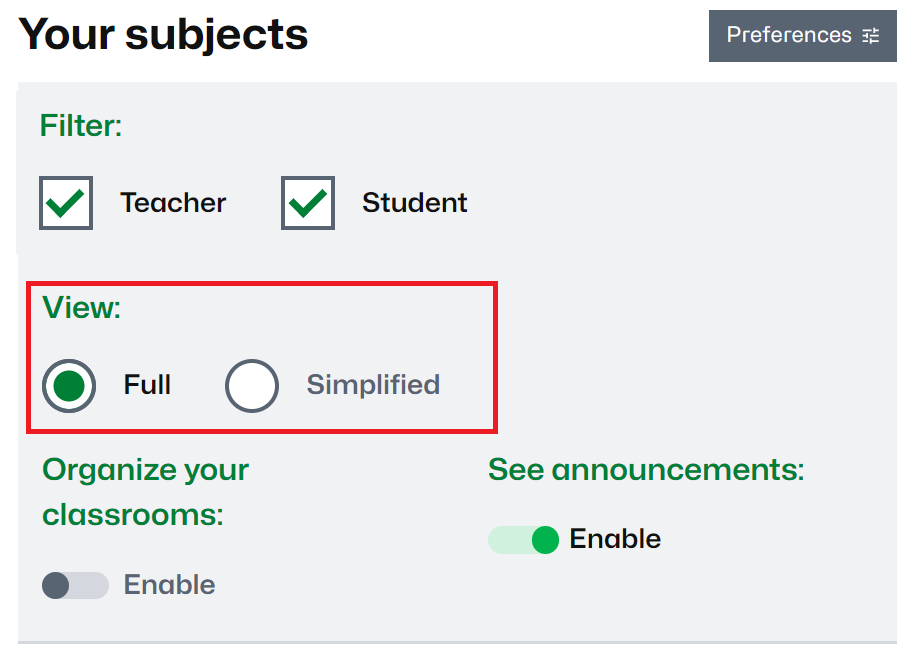Select the Simplified view radio button
This screenshot has width=913, height=652.
pos(252,386)
